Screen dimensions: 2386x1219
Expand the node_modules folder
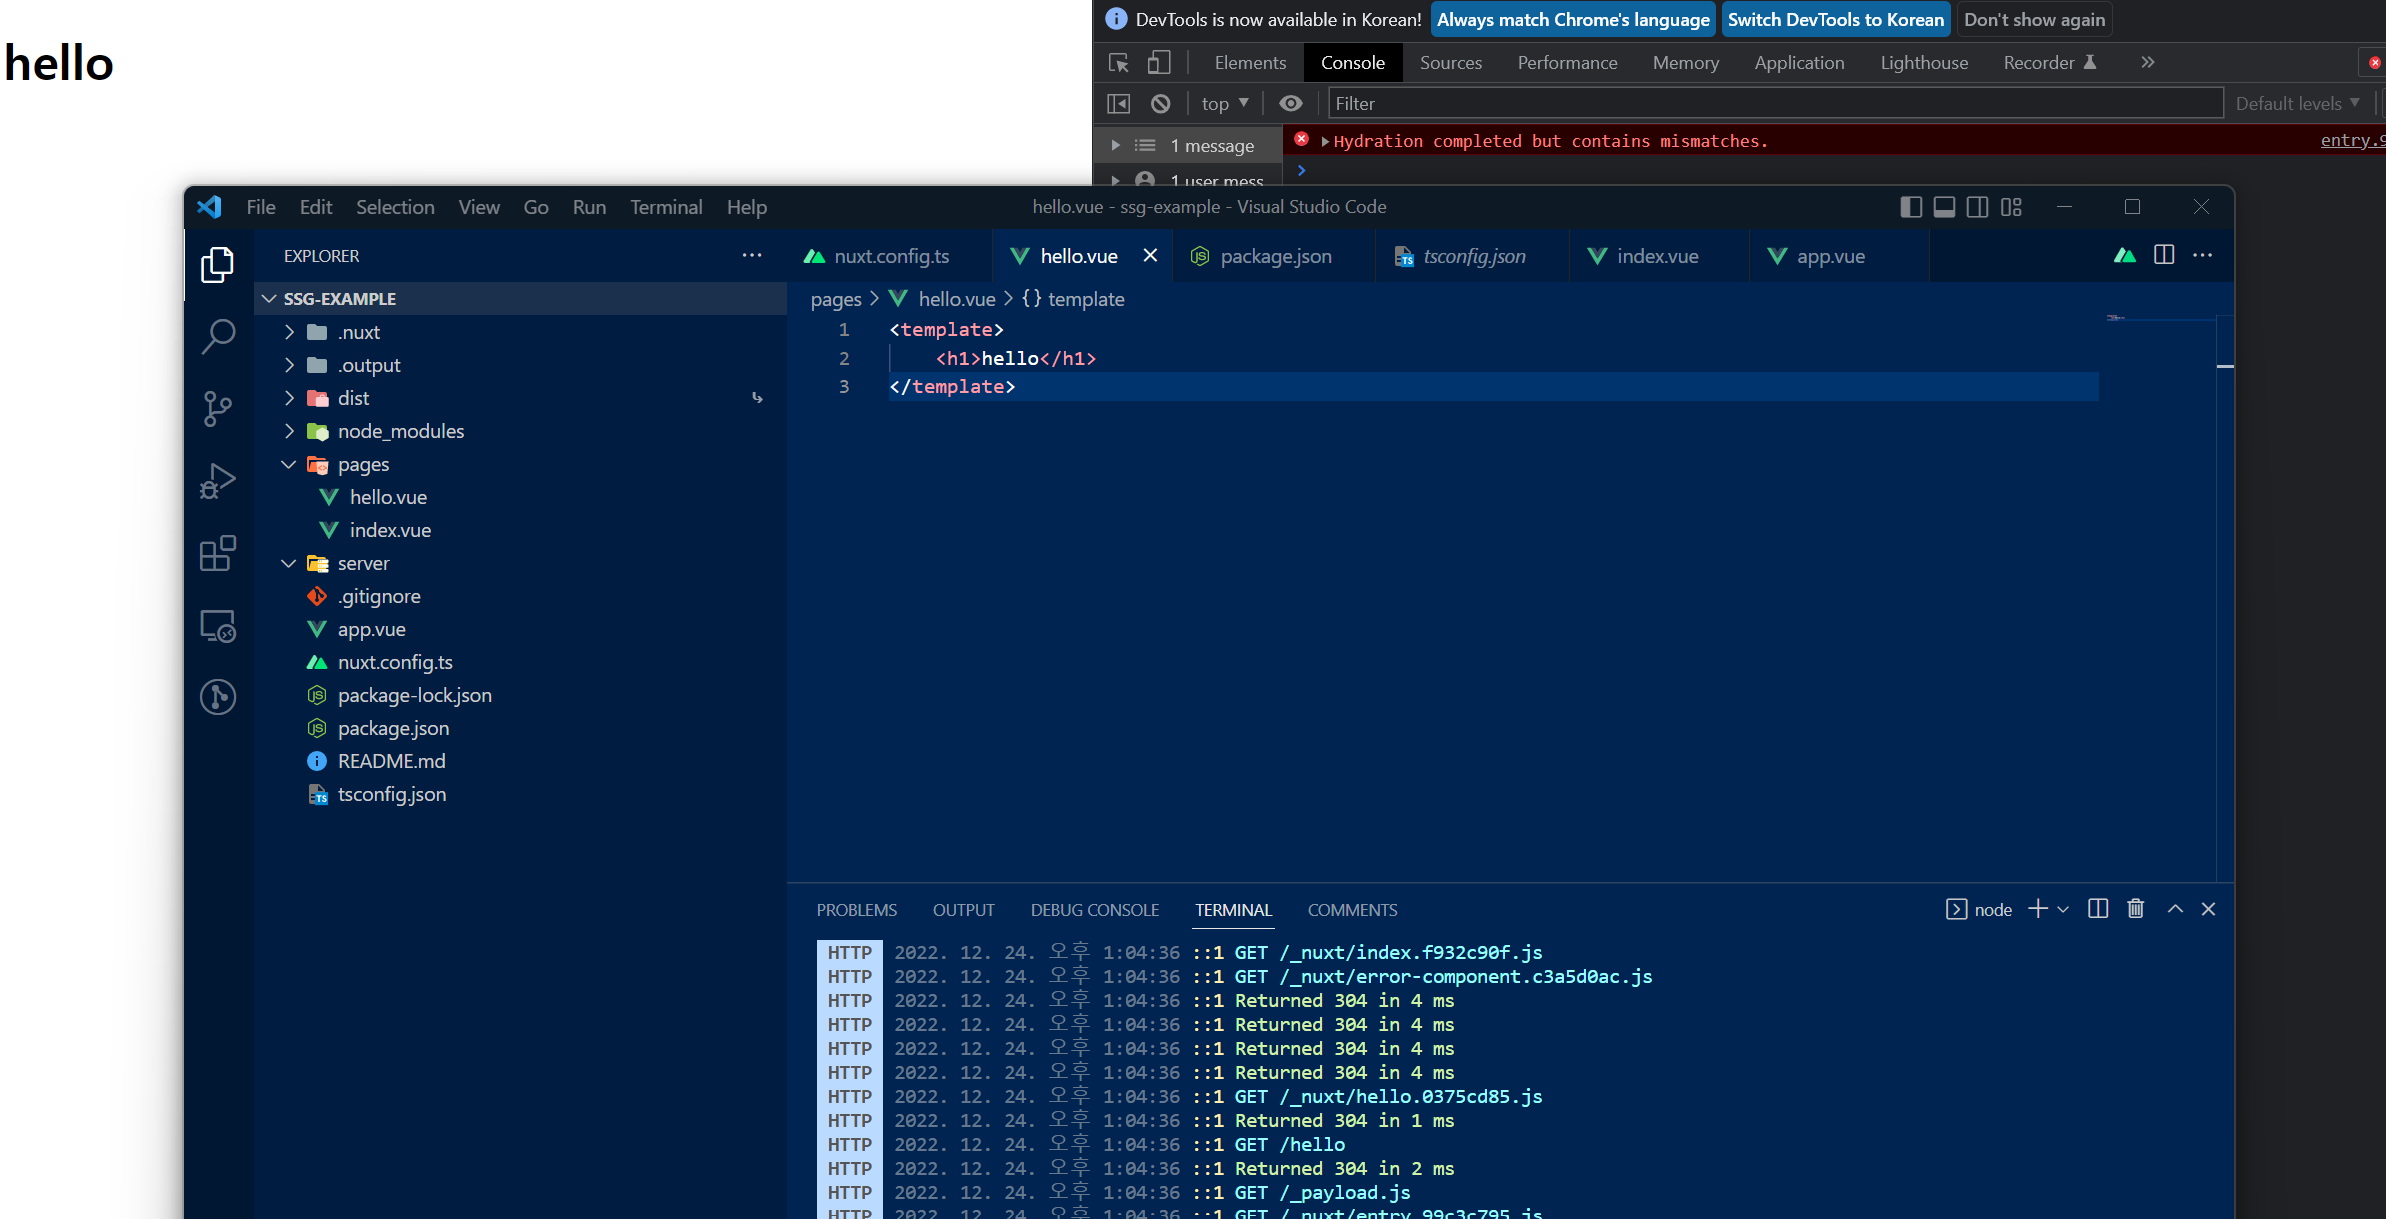click(x=289, y=431)
